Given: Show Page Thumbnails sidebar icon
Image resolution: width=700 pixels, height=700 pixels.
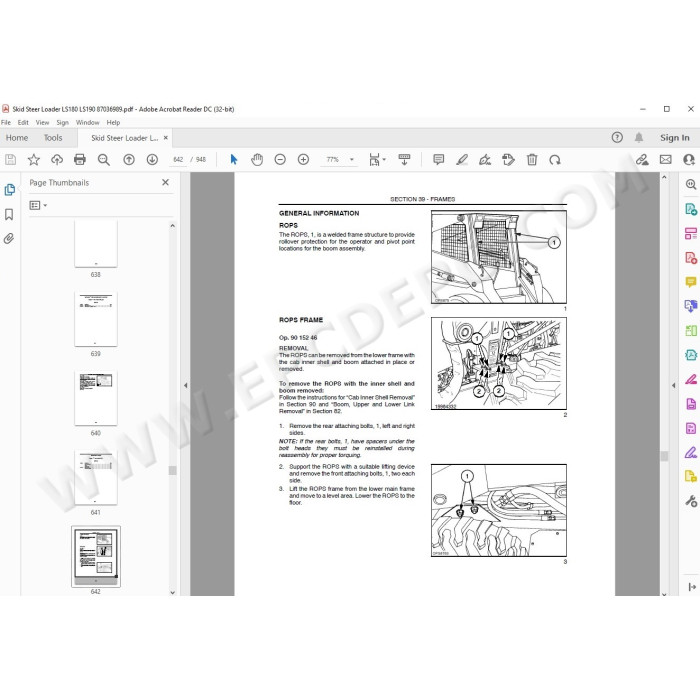Looking at the screenshot, I should (x=9, y=190).
